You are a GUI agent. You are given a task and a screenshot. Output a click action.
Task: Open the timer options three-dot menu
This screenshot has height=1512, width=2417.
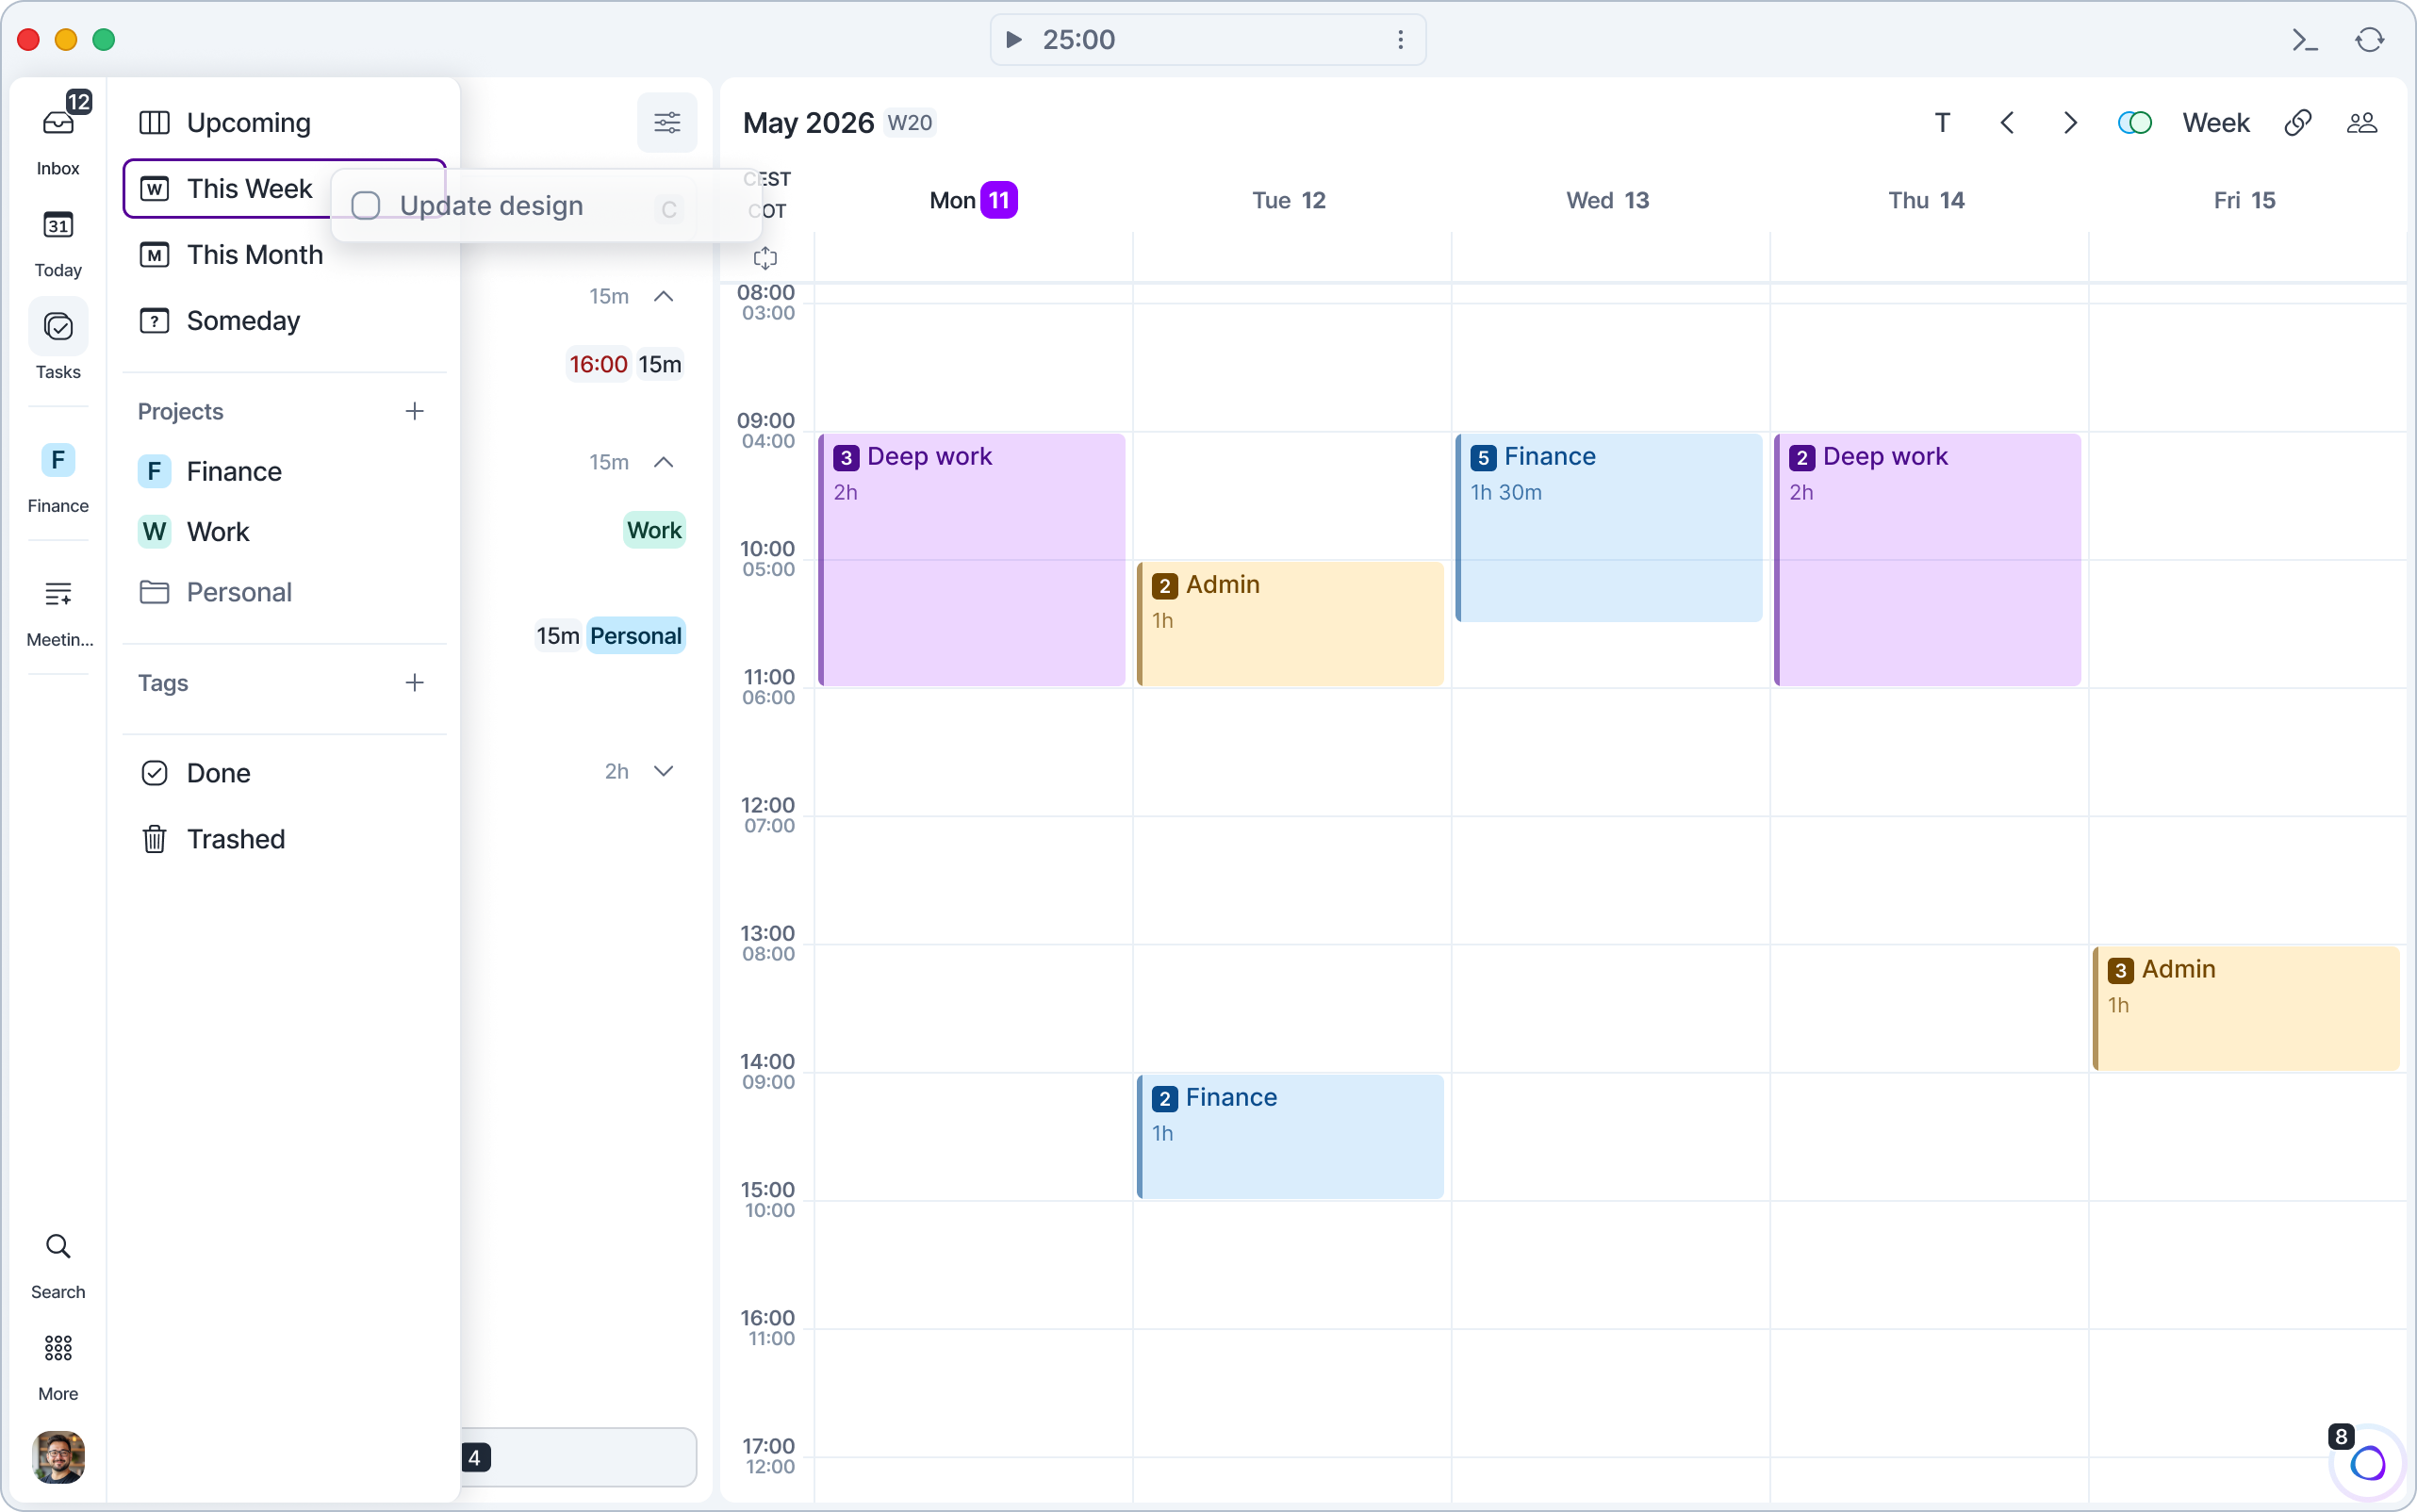(1400, 40)
